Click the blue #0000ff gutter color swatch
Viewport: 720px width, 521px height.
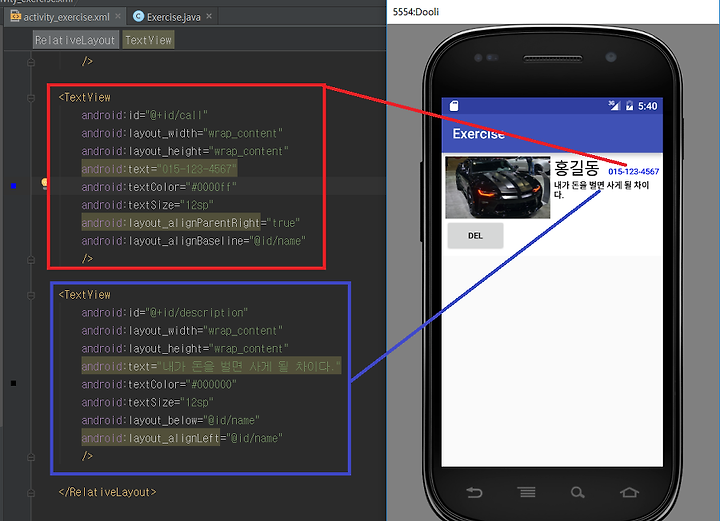click(x=13, y=185)
